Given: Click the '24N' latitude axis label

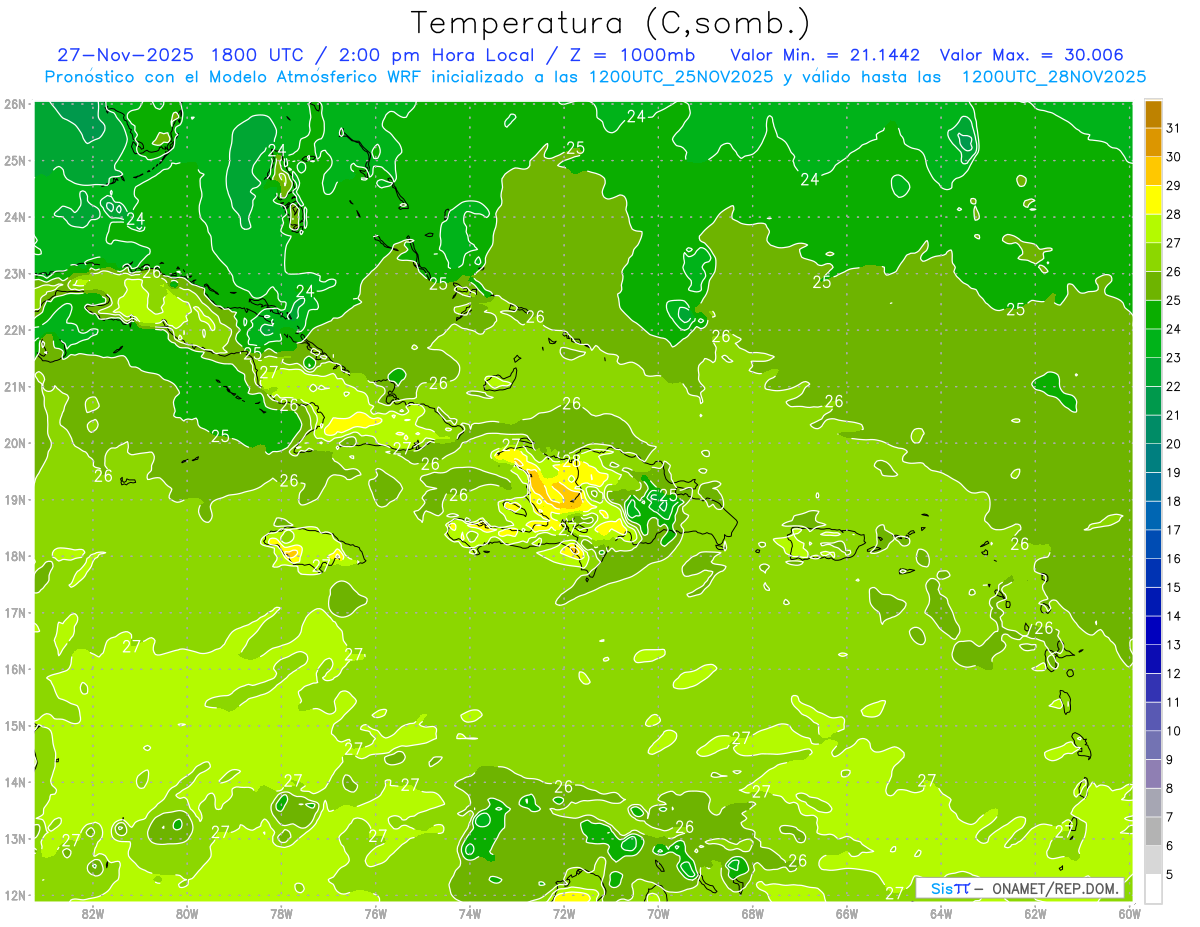Looking at the screenshot, I should click(x=15, y=217).
